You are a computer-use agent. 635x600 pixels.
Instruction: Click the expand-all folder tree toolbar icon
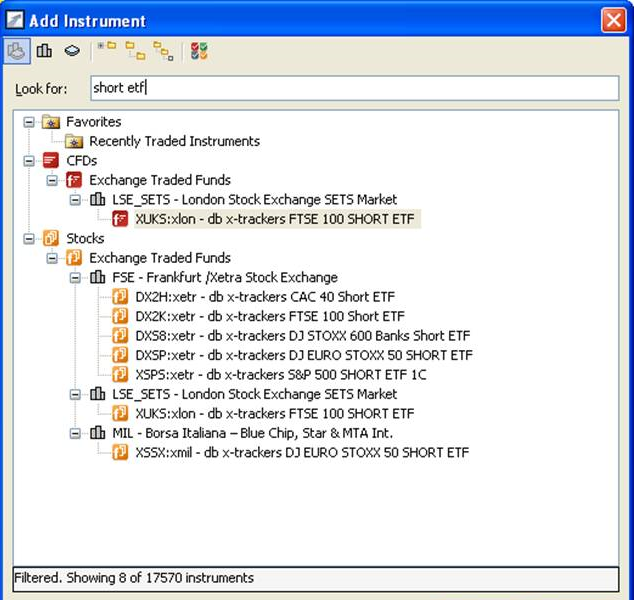(x=163, y=51)
